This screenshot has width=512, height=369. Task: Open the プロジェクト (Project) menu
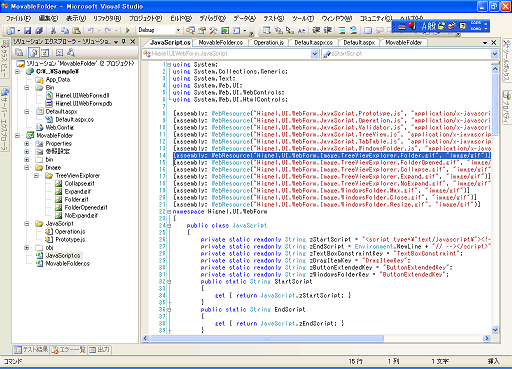tap(146, 18)
